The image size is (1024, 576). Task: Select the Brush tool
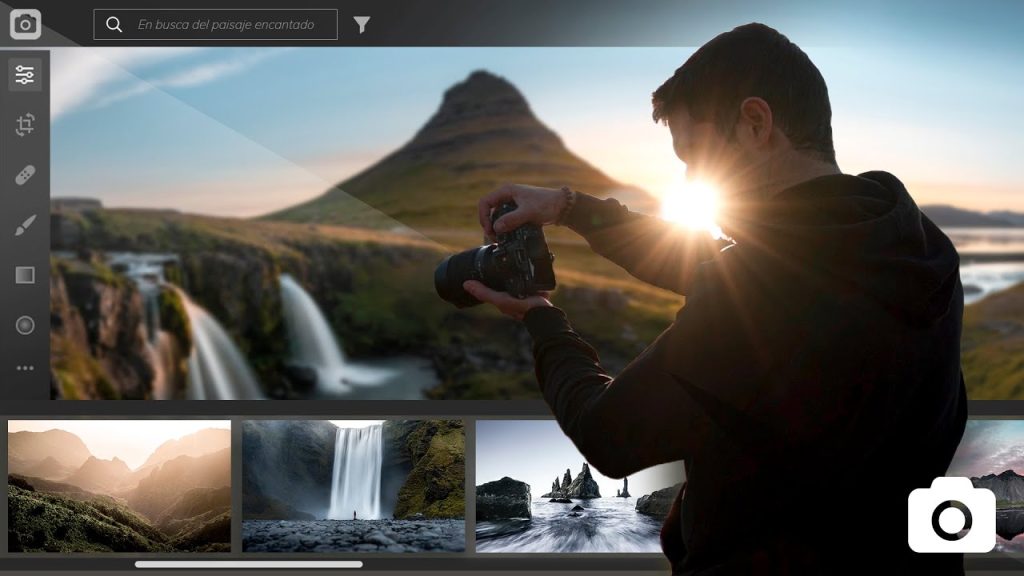click(x=25, y=225)
